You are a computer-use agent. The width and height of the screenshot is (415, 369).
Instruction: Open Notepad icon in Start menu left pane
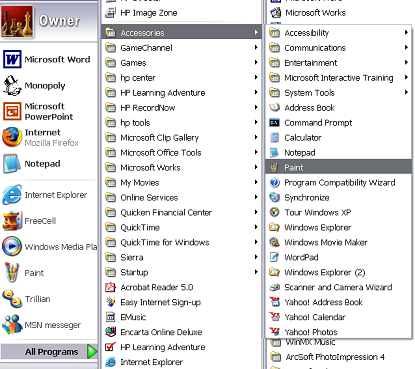point(12,163)
